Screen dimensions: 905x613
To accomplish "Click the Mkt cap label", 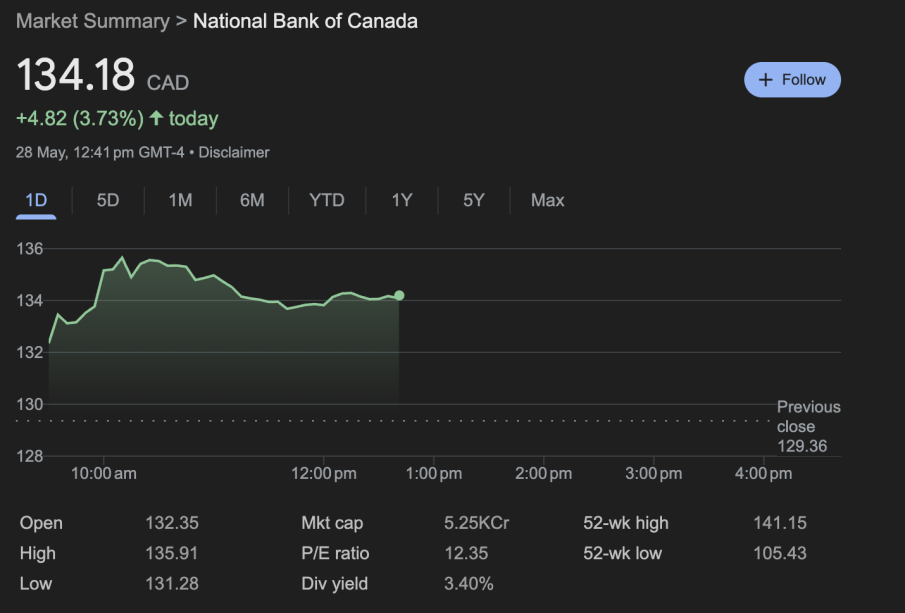I will (332, 523).
